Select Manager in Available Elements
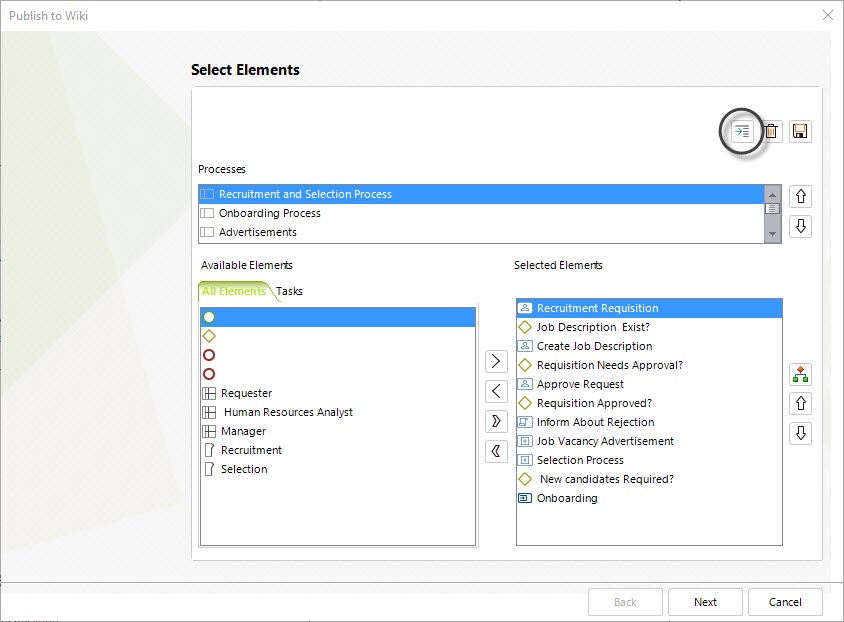 [338, 432]
